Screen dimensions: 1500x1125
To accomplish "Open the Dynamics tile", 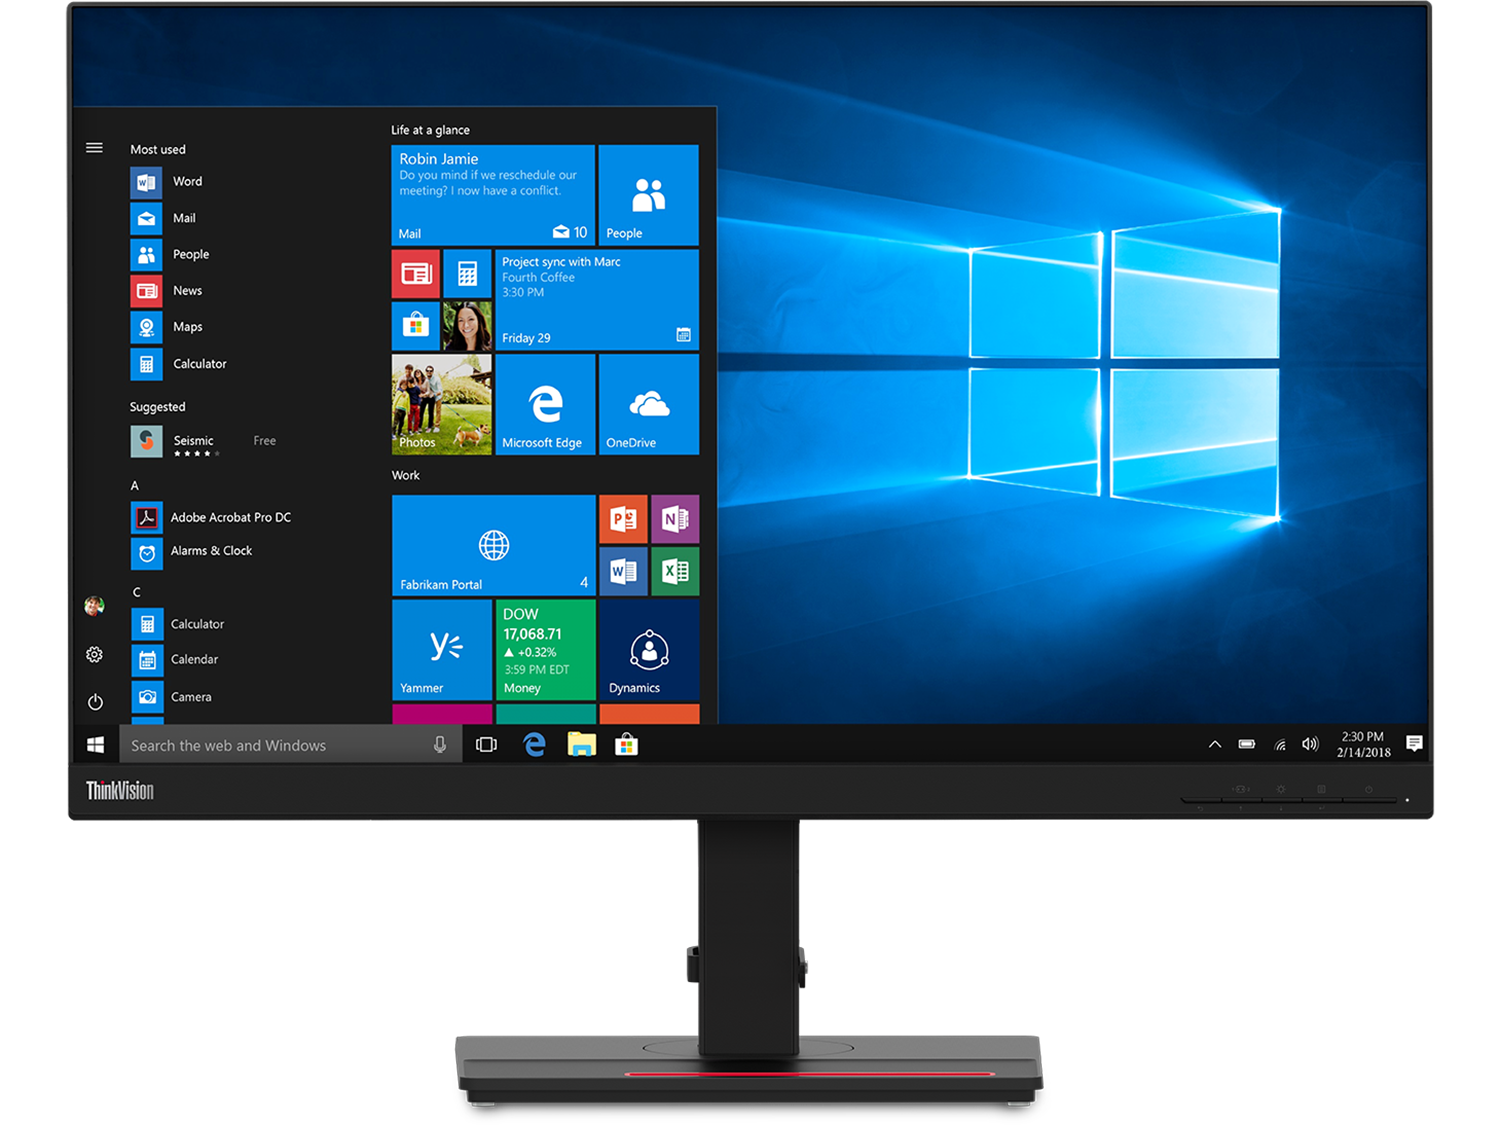I will [649, 649].
